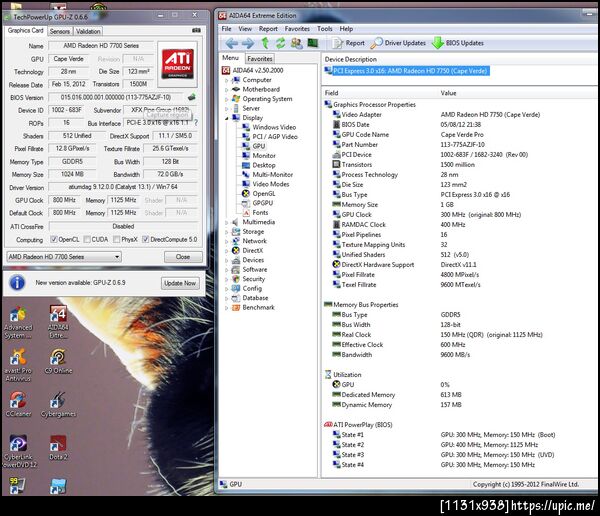
Task: Click the Close button in GPU-Z
Action: 183,257
